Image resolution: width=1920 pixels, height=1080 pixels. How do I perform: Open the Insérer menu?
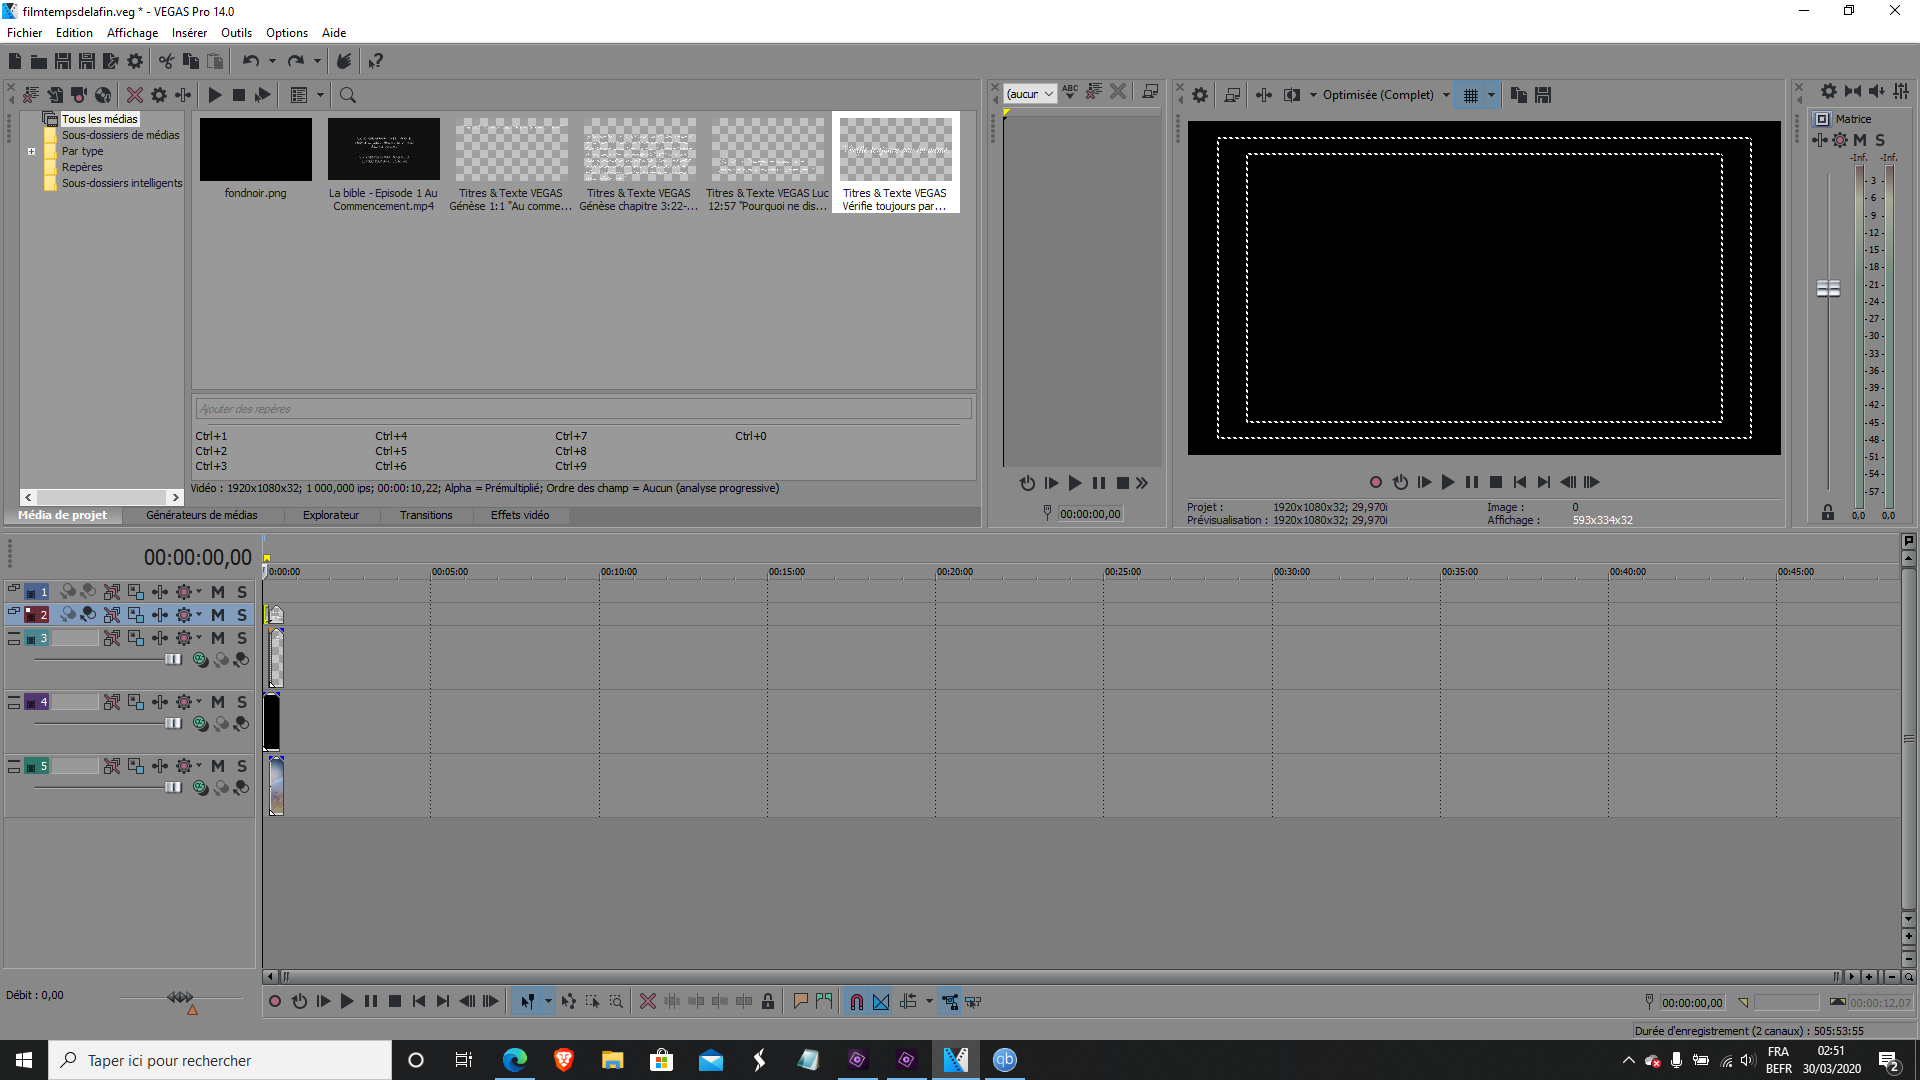[189, 33]
